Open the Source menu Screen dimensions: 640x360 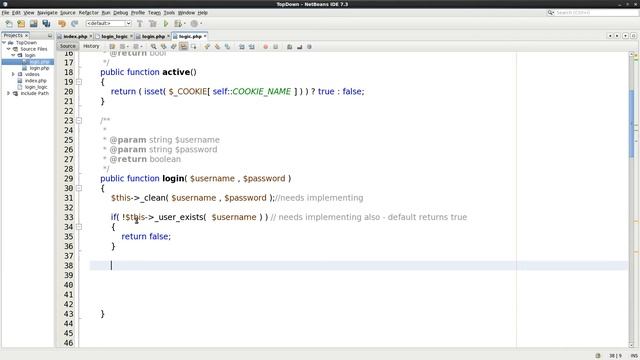click(68, 13)
